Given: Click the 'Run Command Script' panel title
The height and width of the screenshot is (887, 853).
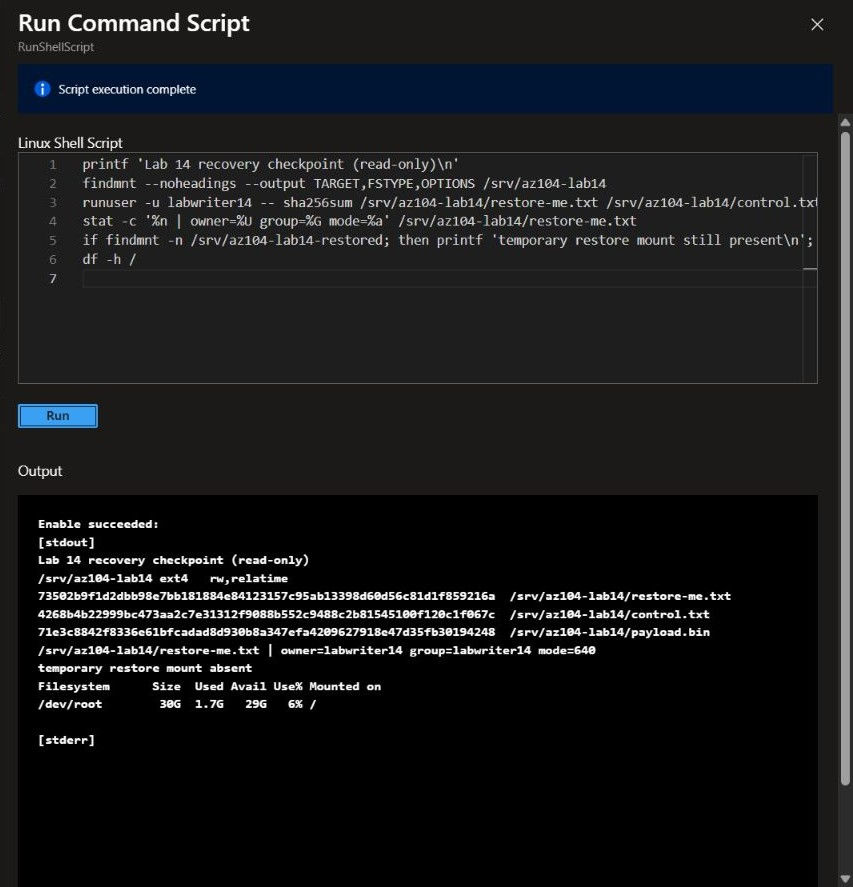Looking at the screenshot, I should [134, 23].
